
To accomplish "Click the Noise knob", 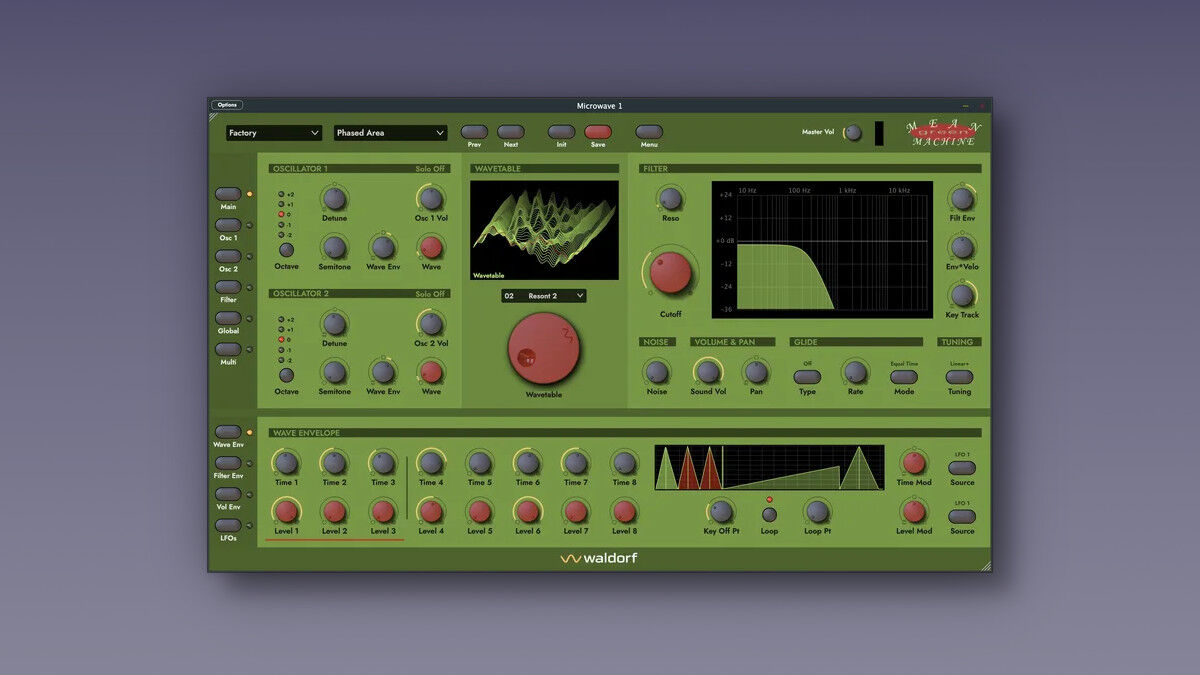I will pos(657,372).
